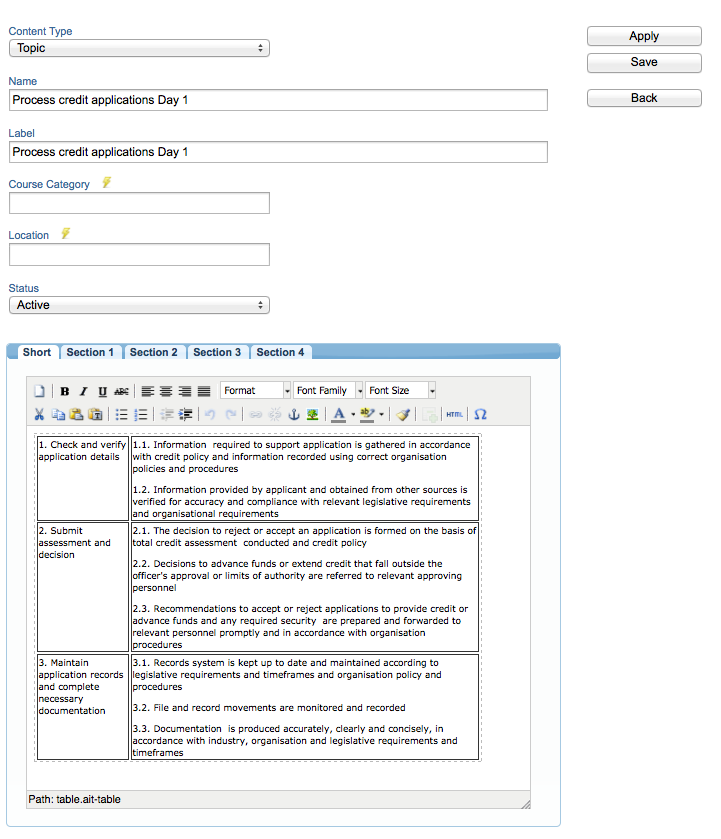Open the Status dropdown set to Active
Image resolution: width=721 pixels, height=839 pixels.
click(x=139, y=305)
